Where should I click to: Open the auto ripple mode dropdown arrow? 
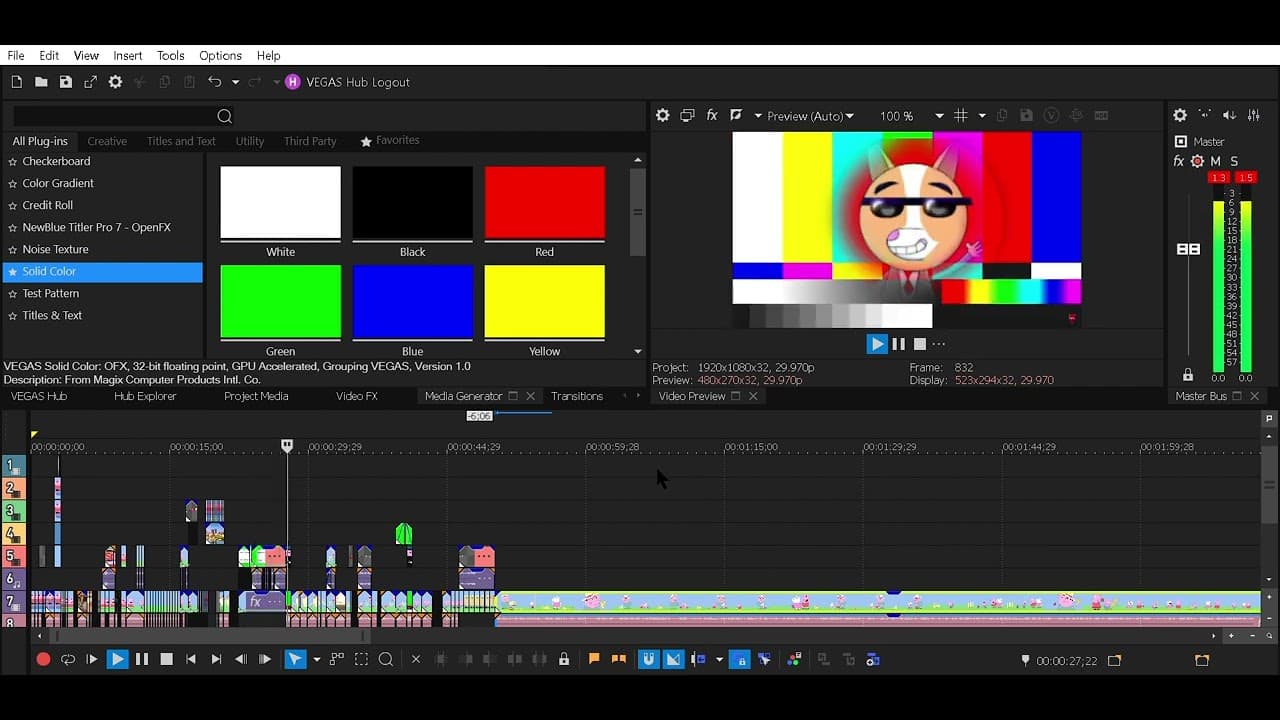pos(719,659)
